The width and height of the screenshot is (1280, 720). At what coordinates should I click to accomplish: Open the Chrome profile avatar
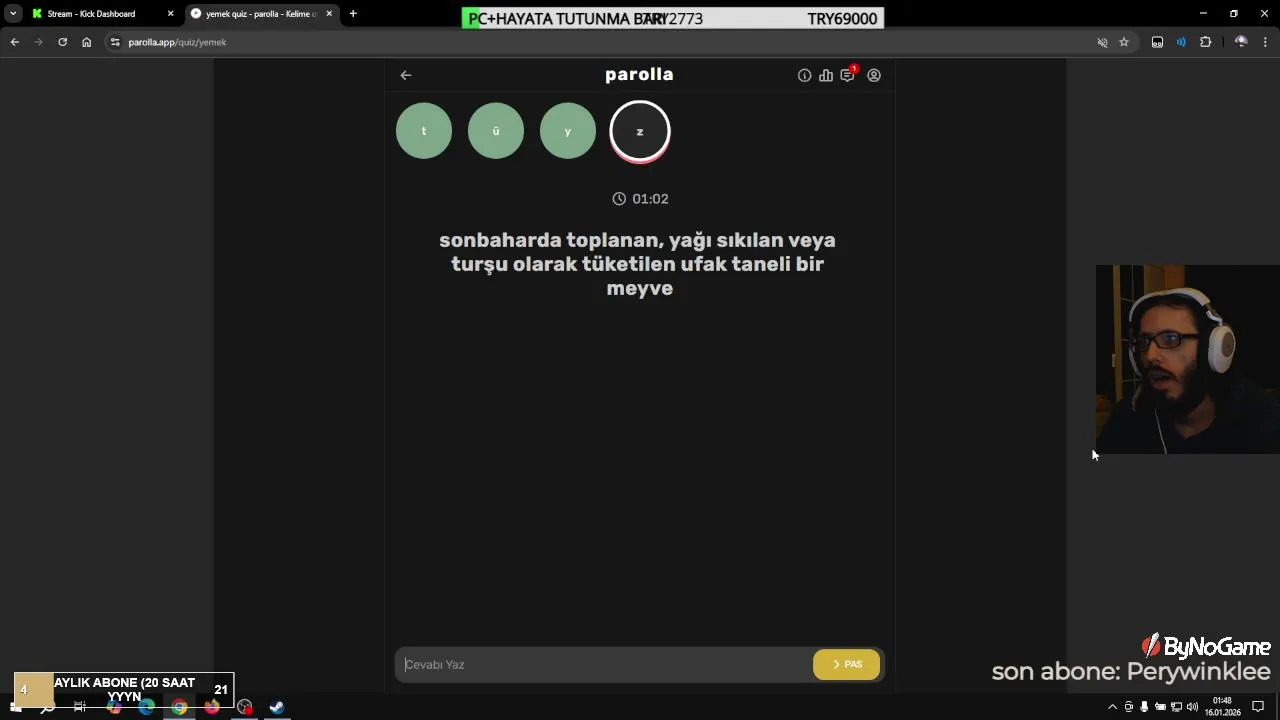click(x=1241, y=42)
